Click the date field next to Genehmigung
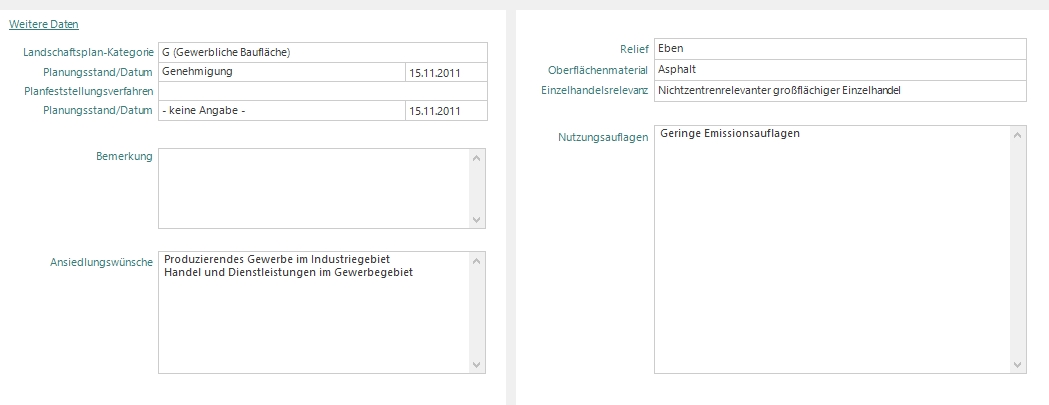1049x405 pixels. tap(446, 72)
